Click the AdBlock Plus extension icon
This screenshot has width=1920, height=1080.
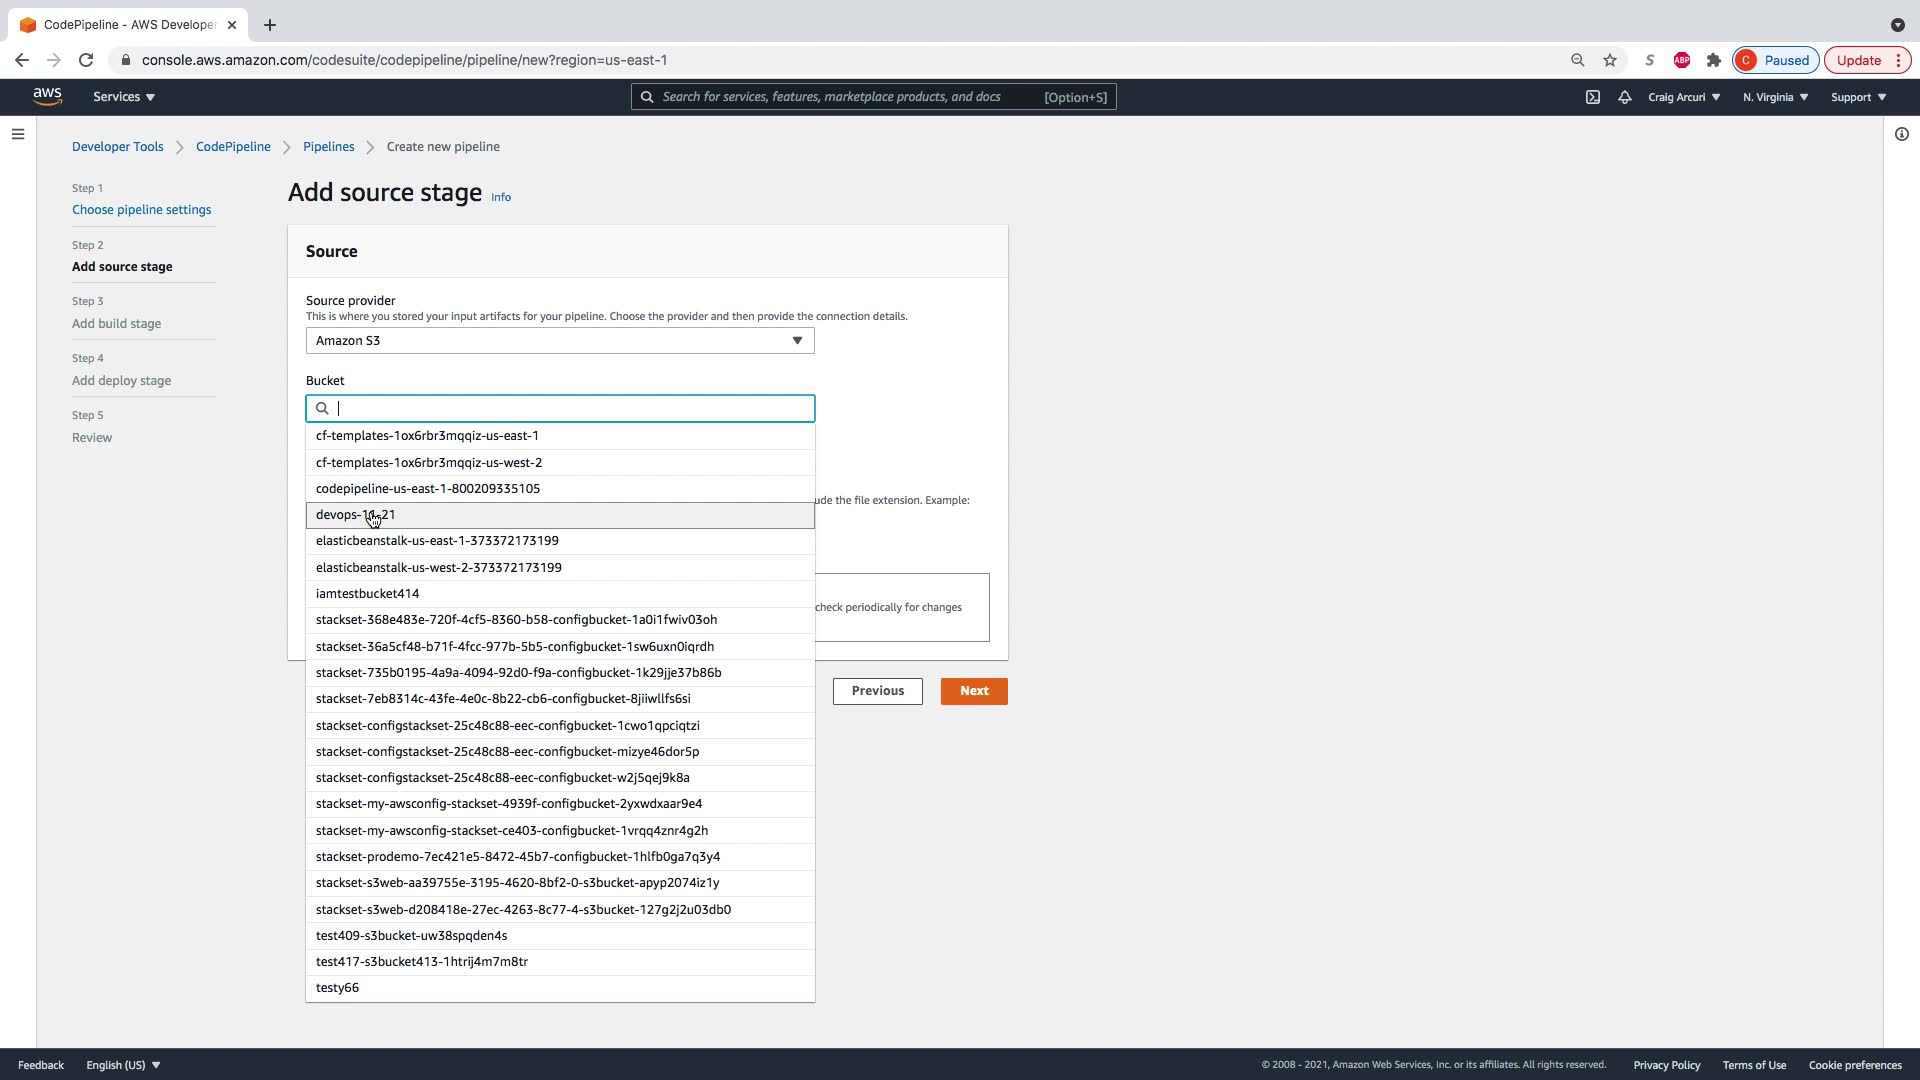1682,60
